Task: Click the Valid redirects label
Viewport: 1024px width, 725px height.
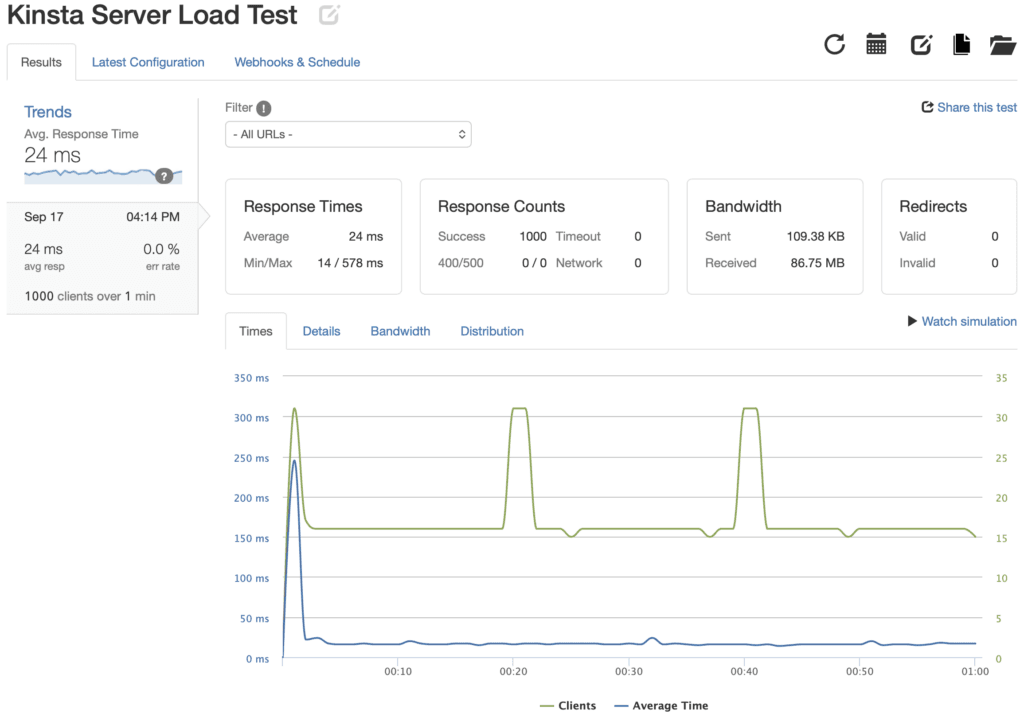Action: pyautogui.click(x=912, y=236)
